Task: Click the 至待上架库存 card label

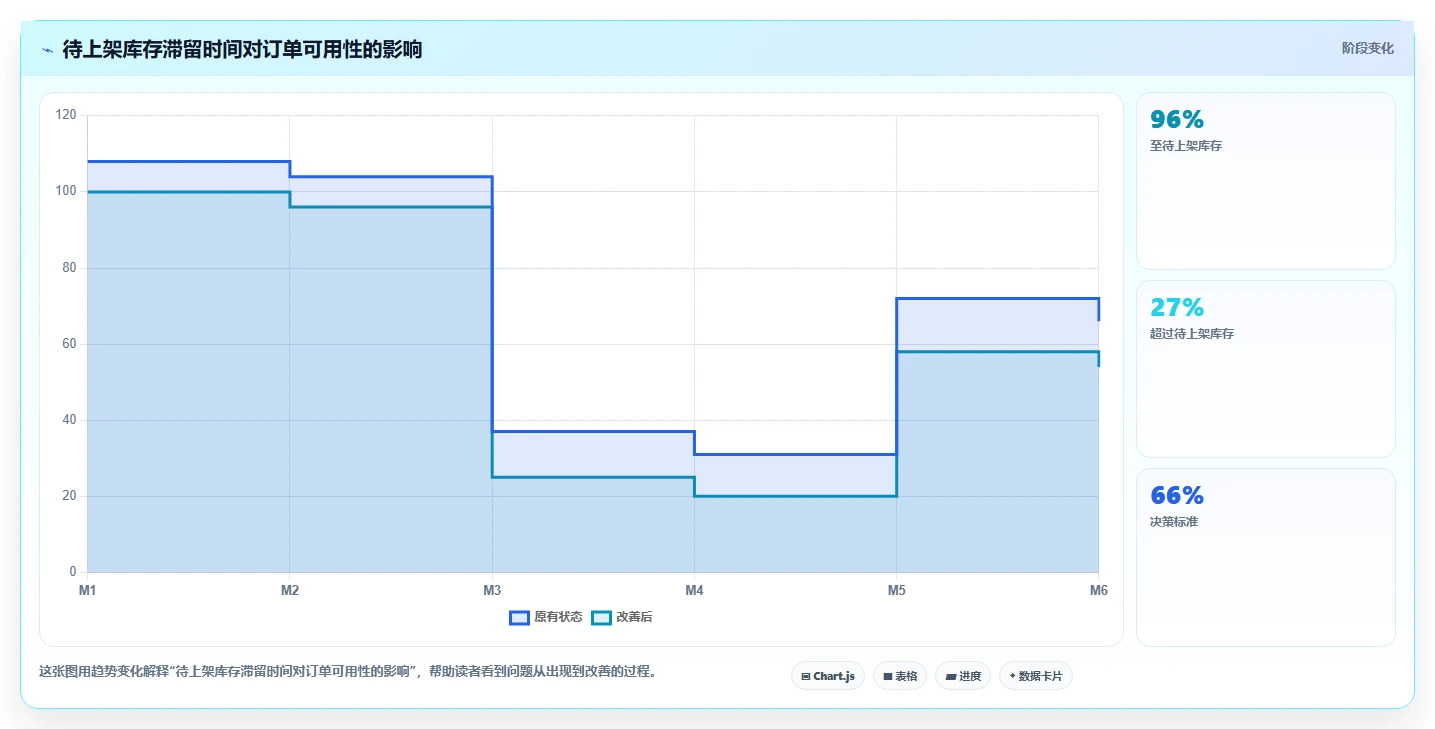Action: point(1186,146)
